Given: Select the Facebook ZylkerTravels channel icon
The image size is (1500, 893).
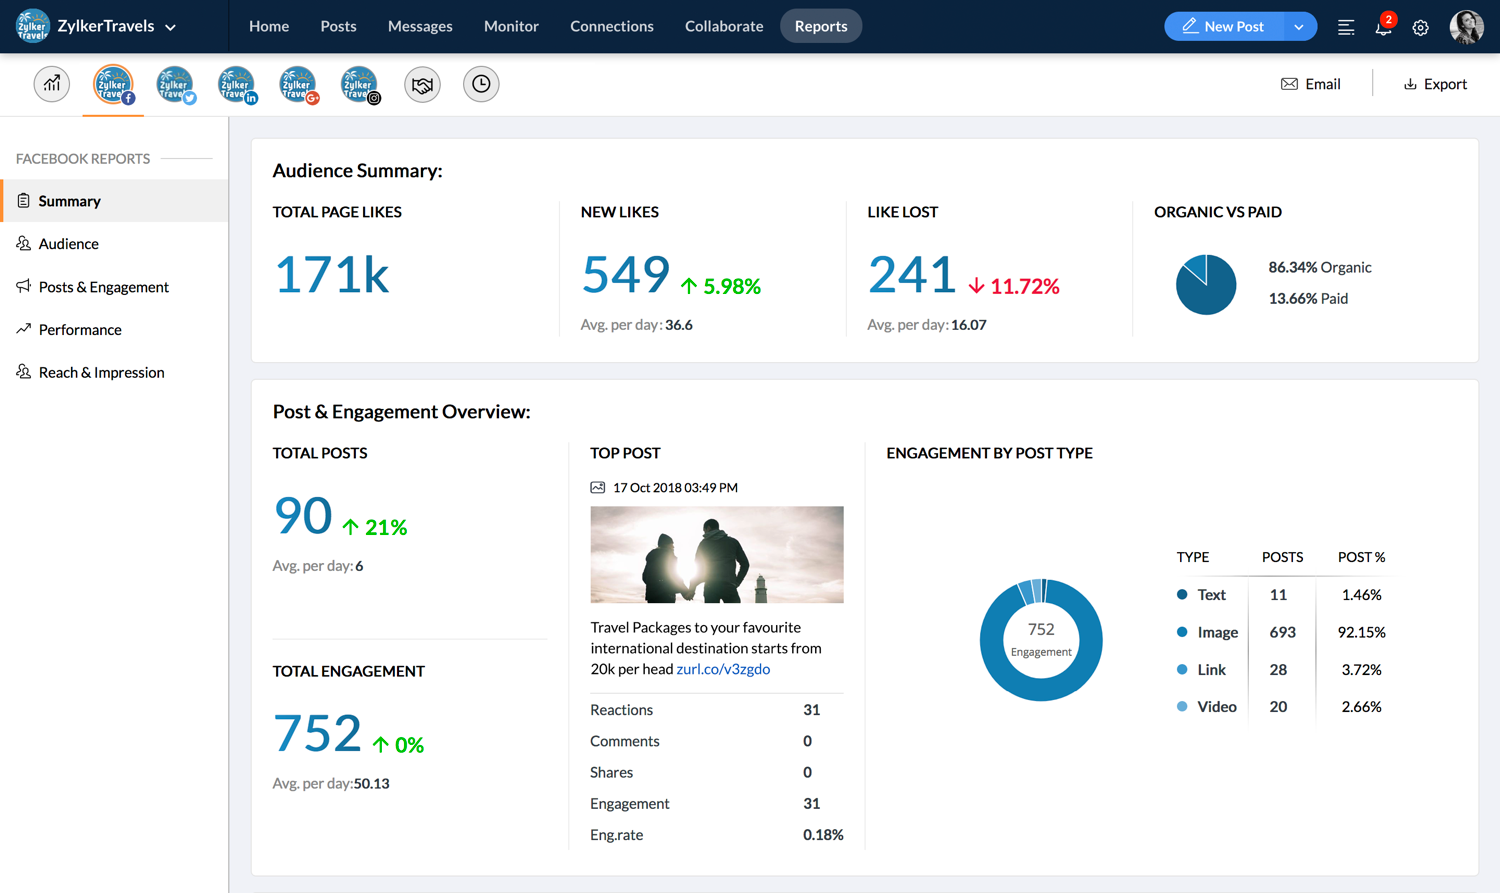Looking at the screenshot, I should point(113,84).
